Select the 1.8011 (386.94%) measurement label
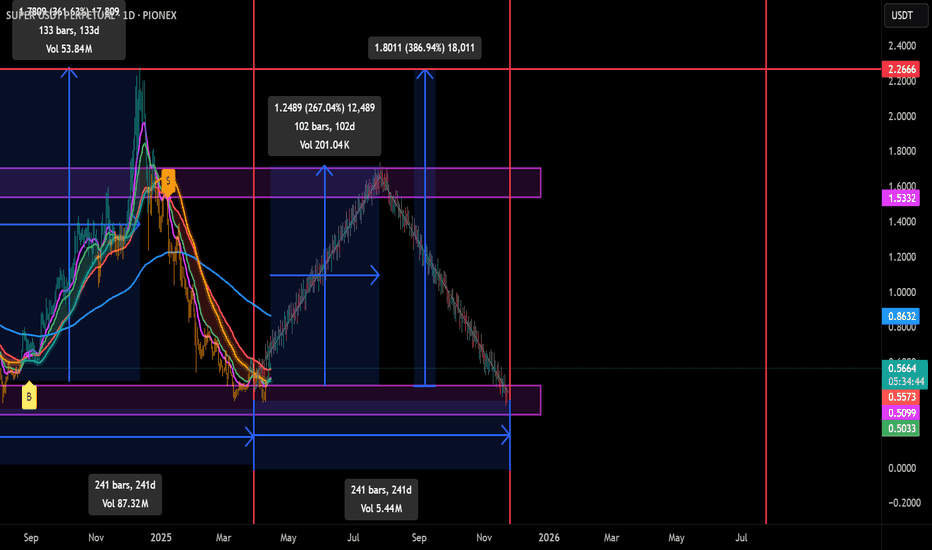This screenshot has width=932, height=550. [x=424, y=48]
